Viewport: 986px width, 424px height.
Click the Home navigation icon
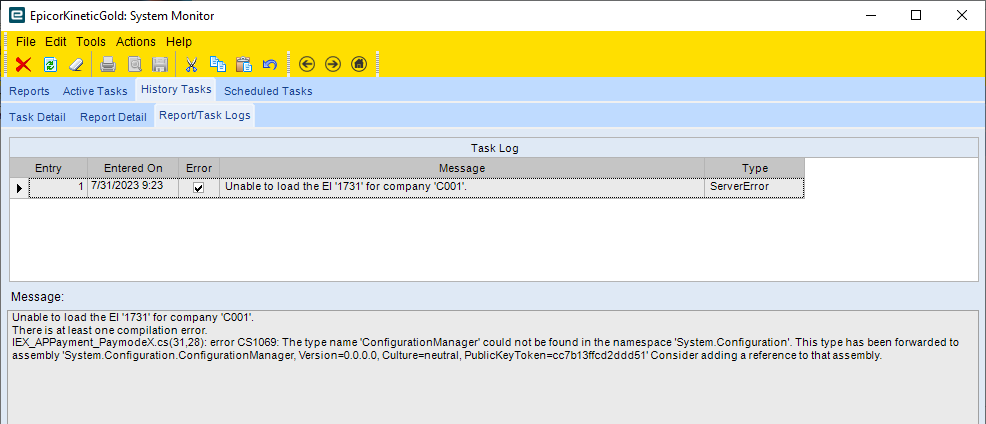(358, 64)
